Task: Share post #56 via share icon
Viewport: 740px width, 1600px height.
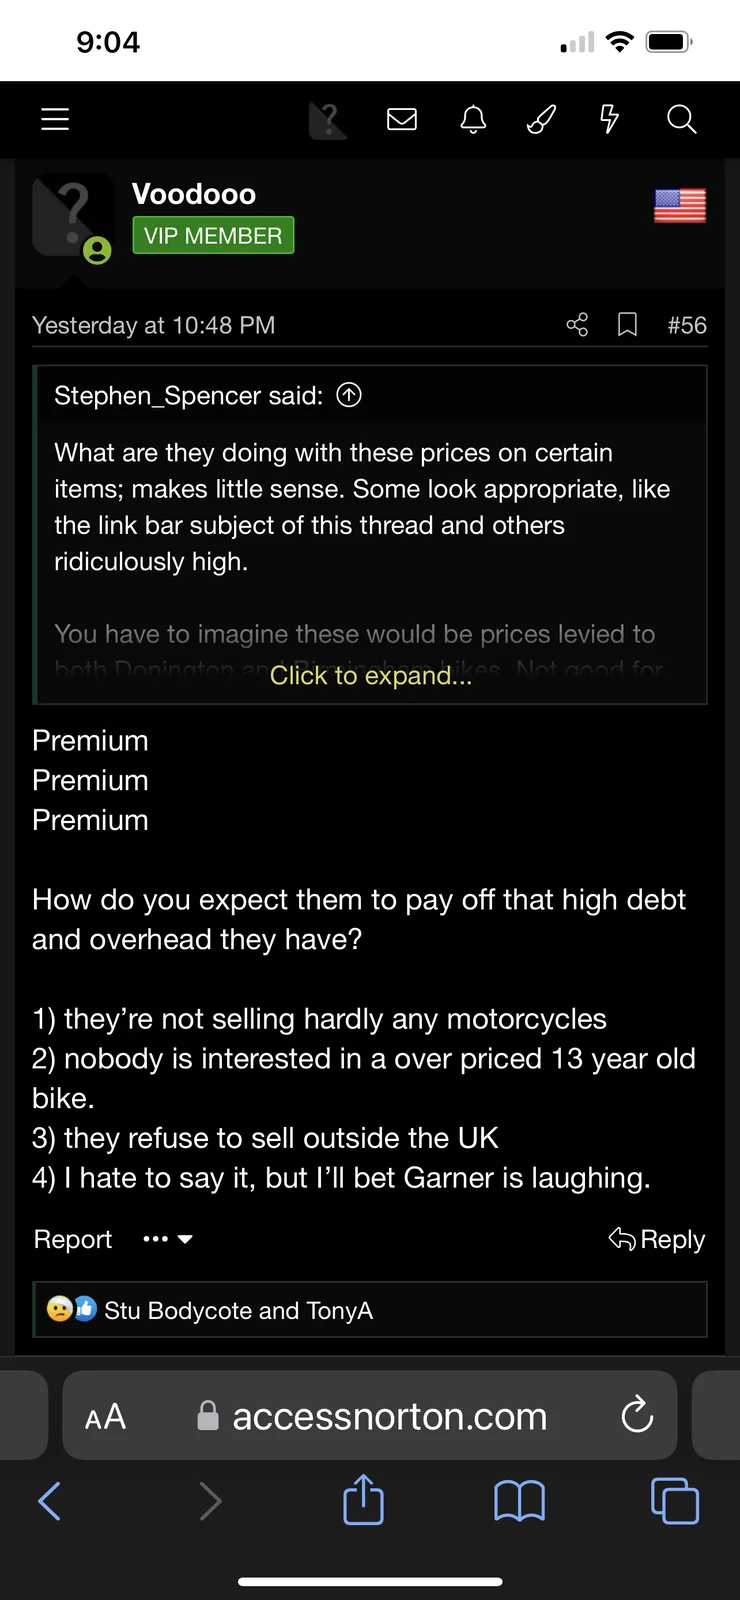Action: 577,325
